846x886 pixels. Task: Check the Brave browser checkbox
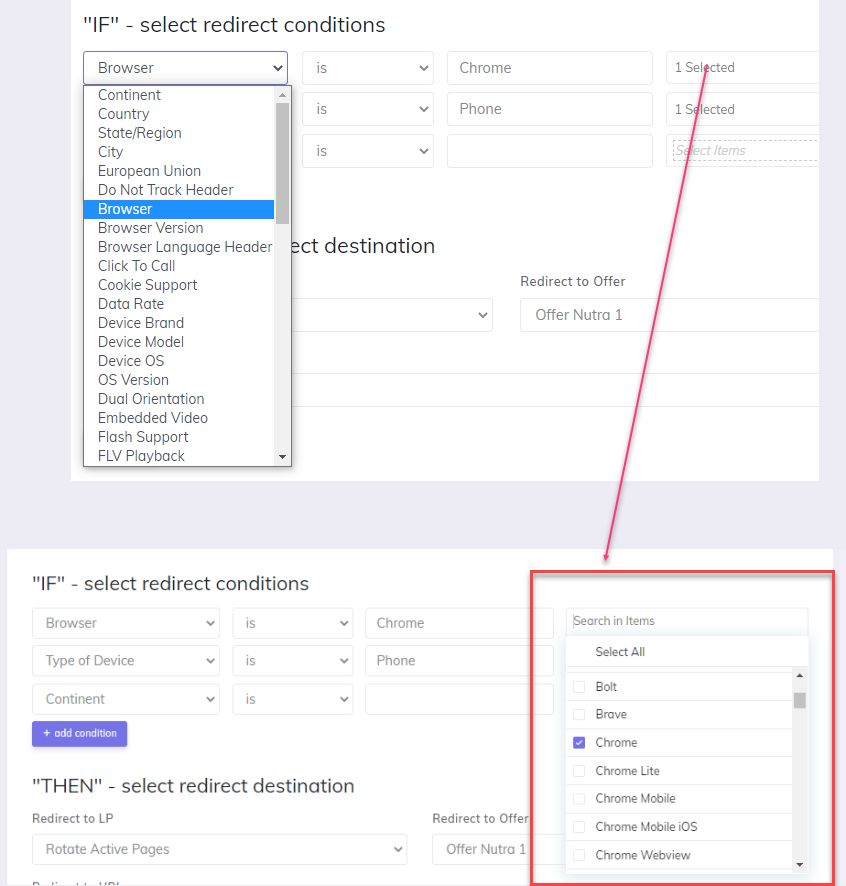pyautogui.click(x=579, y=715)
